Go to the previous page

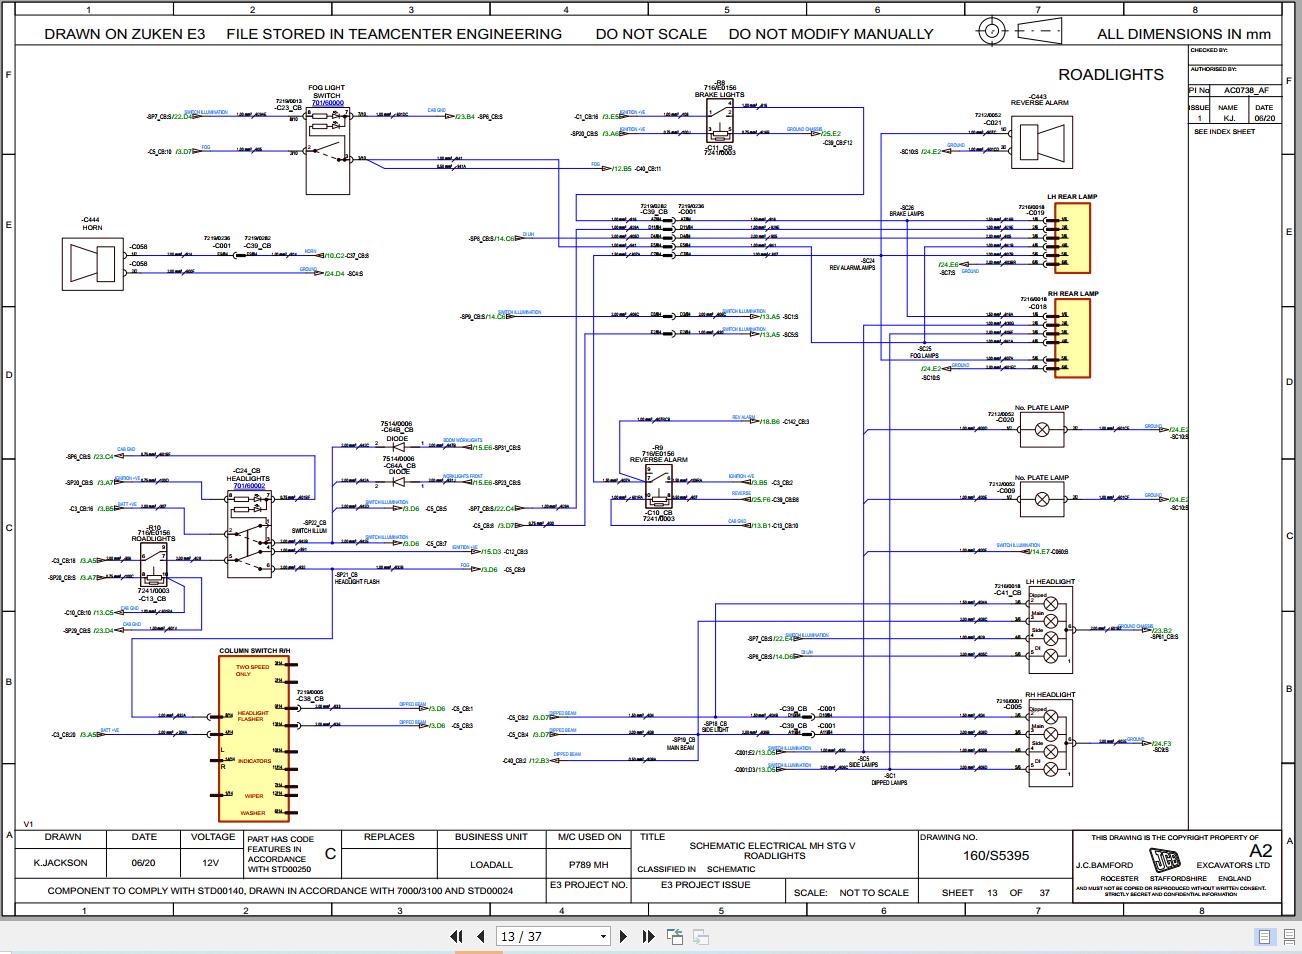[481, 936]
